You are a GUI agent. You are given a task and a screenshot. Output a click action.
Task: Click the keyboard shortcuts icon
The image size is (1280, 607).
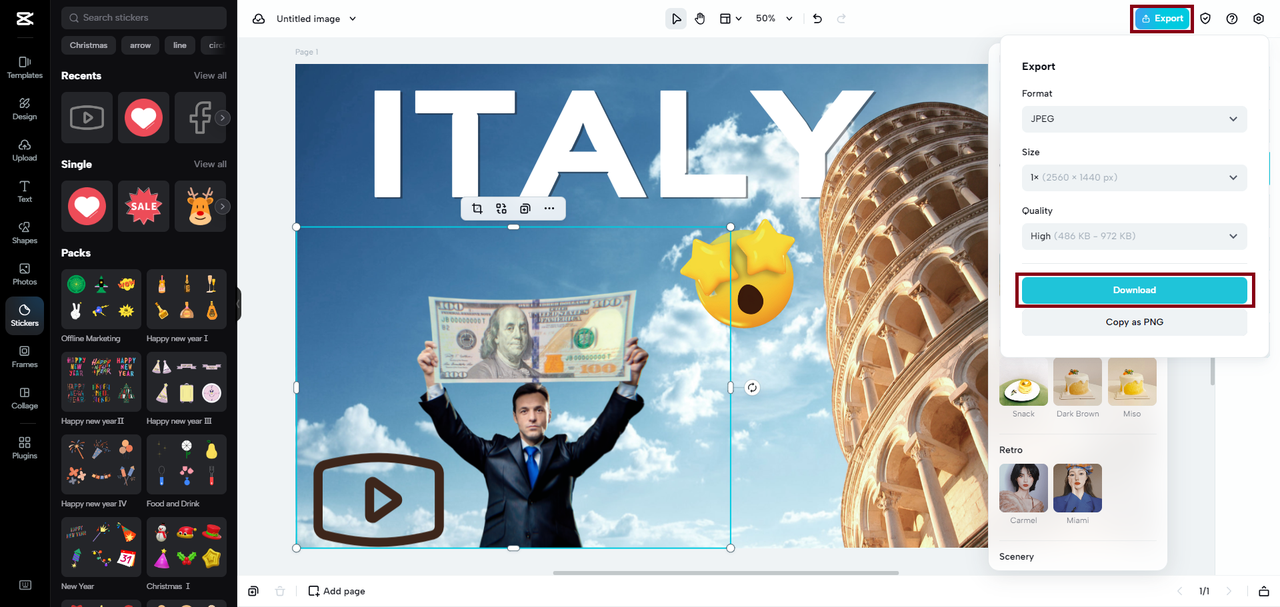(24, 585)
